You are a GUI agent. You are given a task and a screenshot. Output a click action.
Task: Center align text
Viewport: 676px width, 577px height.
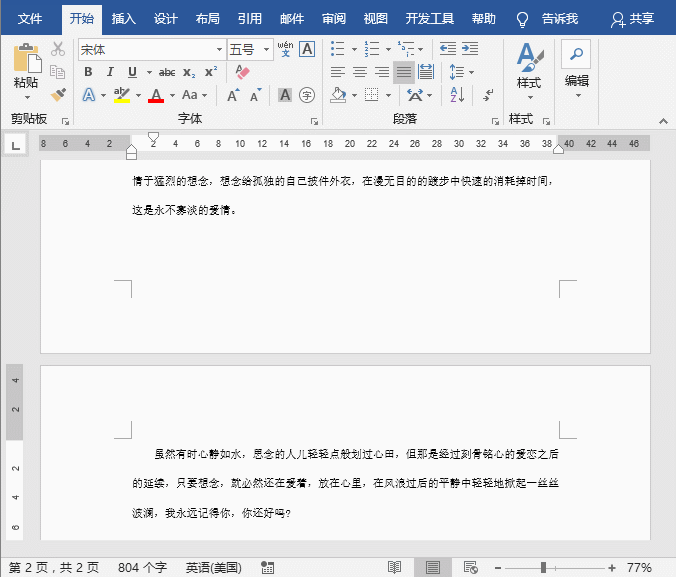pos(360,72)
